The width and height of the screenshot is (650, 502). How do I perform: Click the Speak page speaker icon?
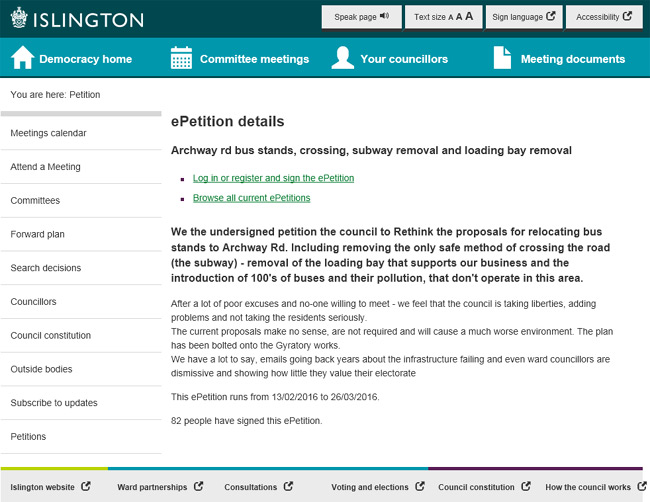384,17
